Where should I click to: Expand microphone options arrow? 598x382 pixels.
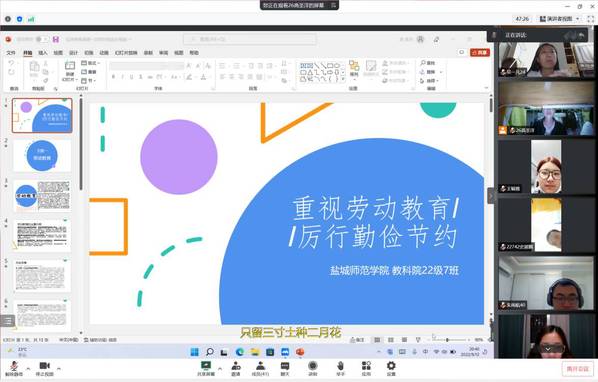coord(28,368)
